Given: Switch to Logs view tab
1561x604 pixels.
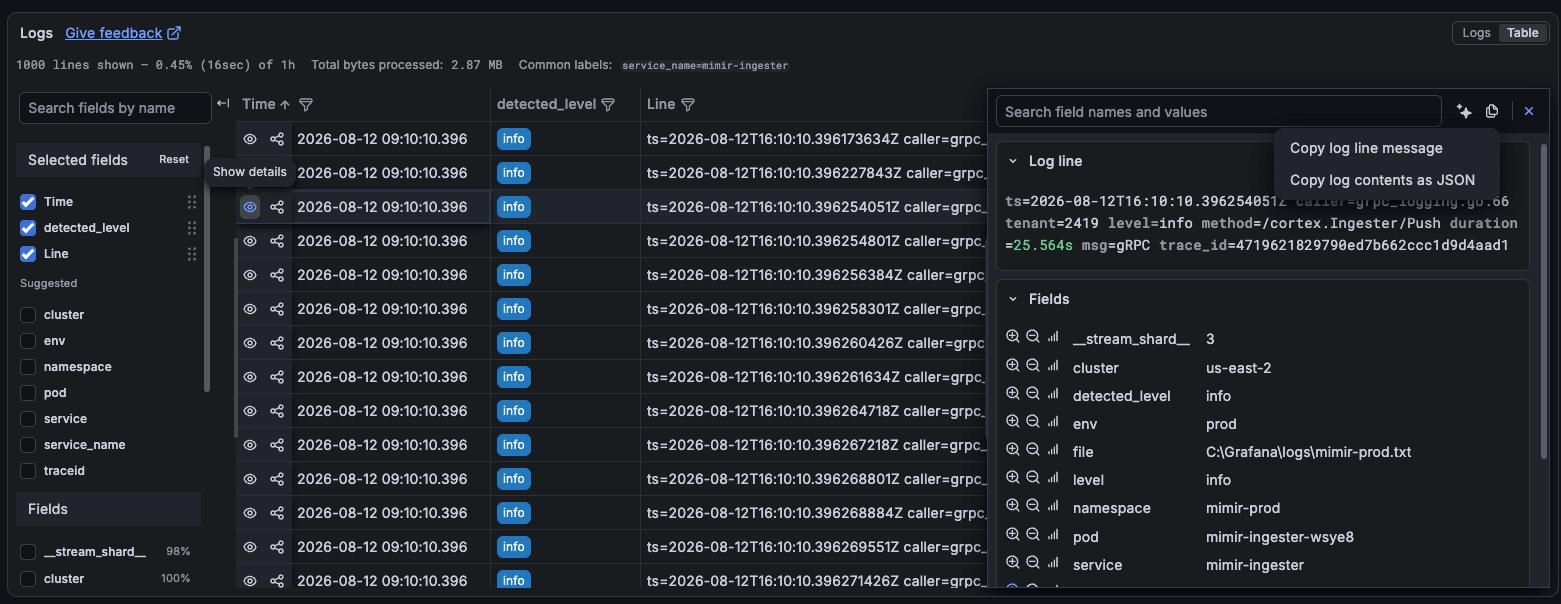Looking at the screenshot, I should 1476,33.
